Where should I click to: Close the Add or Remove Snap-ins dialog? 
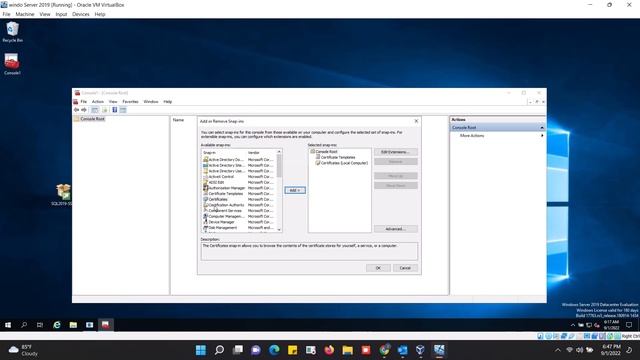[x=416, y=121]
